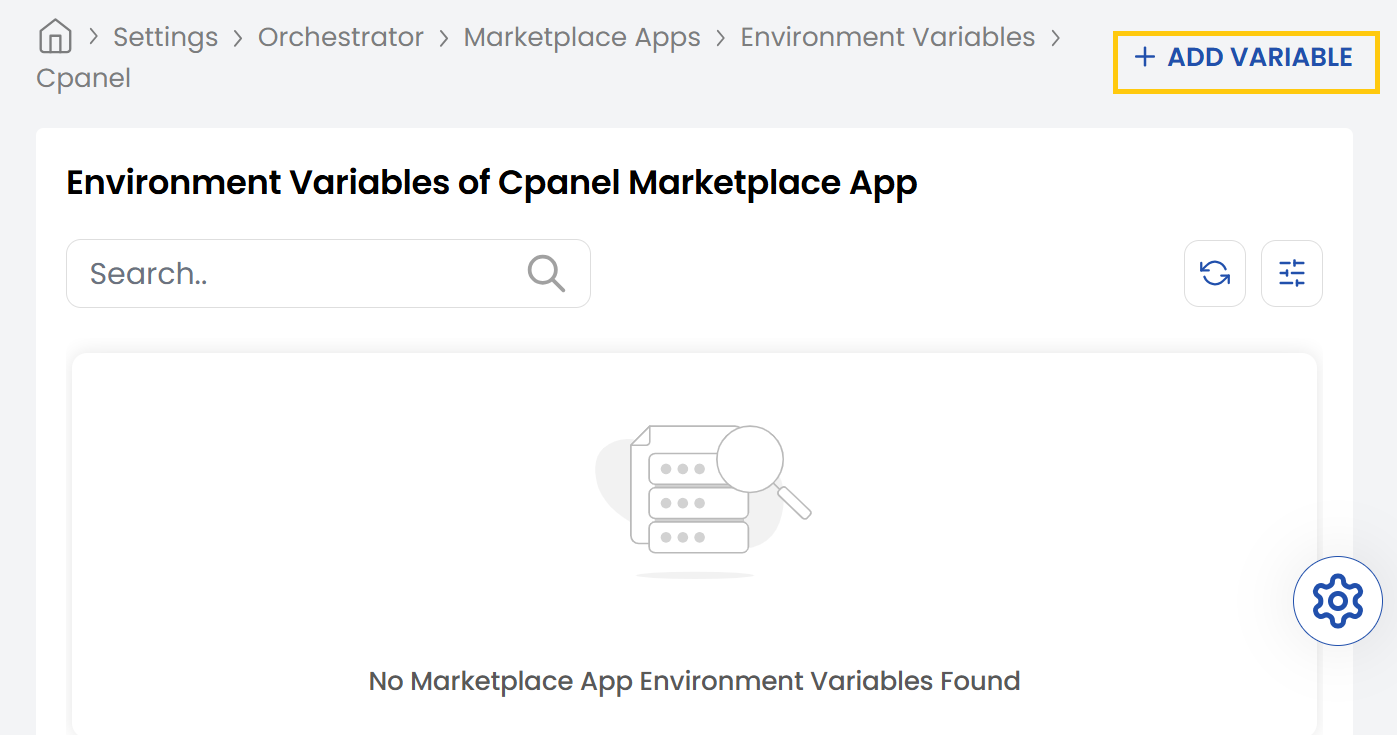Image resolution: width=1397 pixels, height=735 pixels.
Task: Click chevron between Orchestrator and Marketplace Apps
Action: pyautogui.click(x=444, y=37)
